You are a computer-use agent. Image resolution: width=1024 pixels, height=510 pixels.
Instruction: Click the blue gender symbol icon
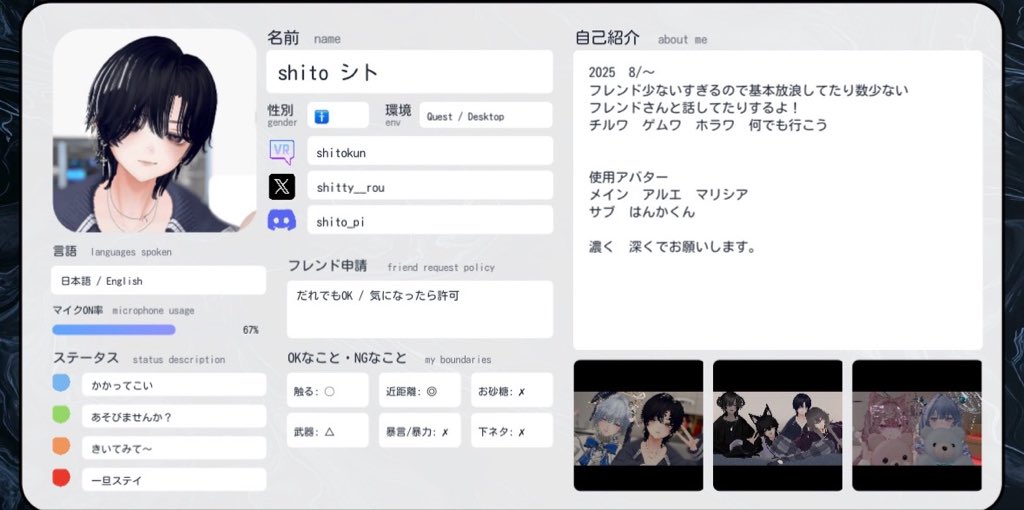[x=321, y=116]
